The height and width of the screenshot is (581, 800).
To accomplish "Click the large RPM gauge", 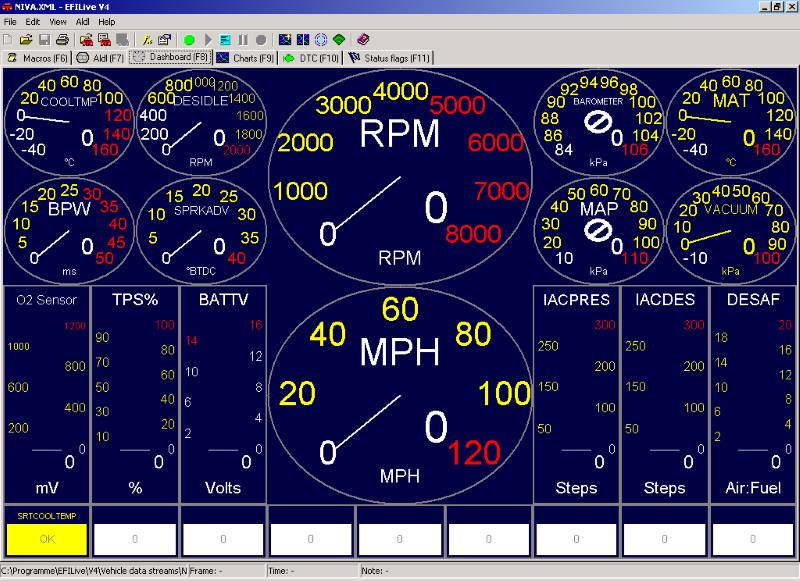I will (399, 176).
